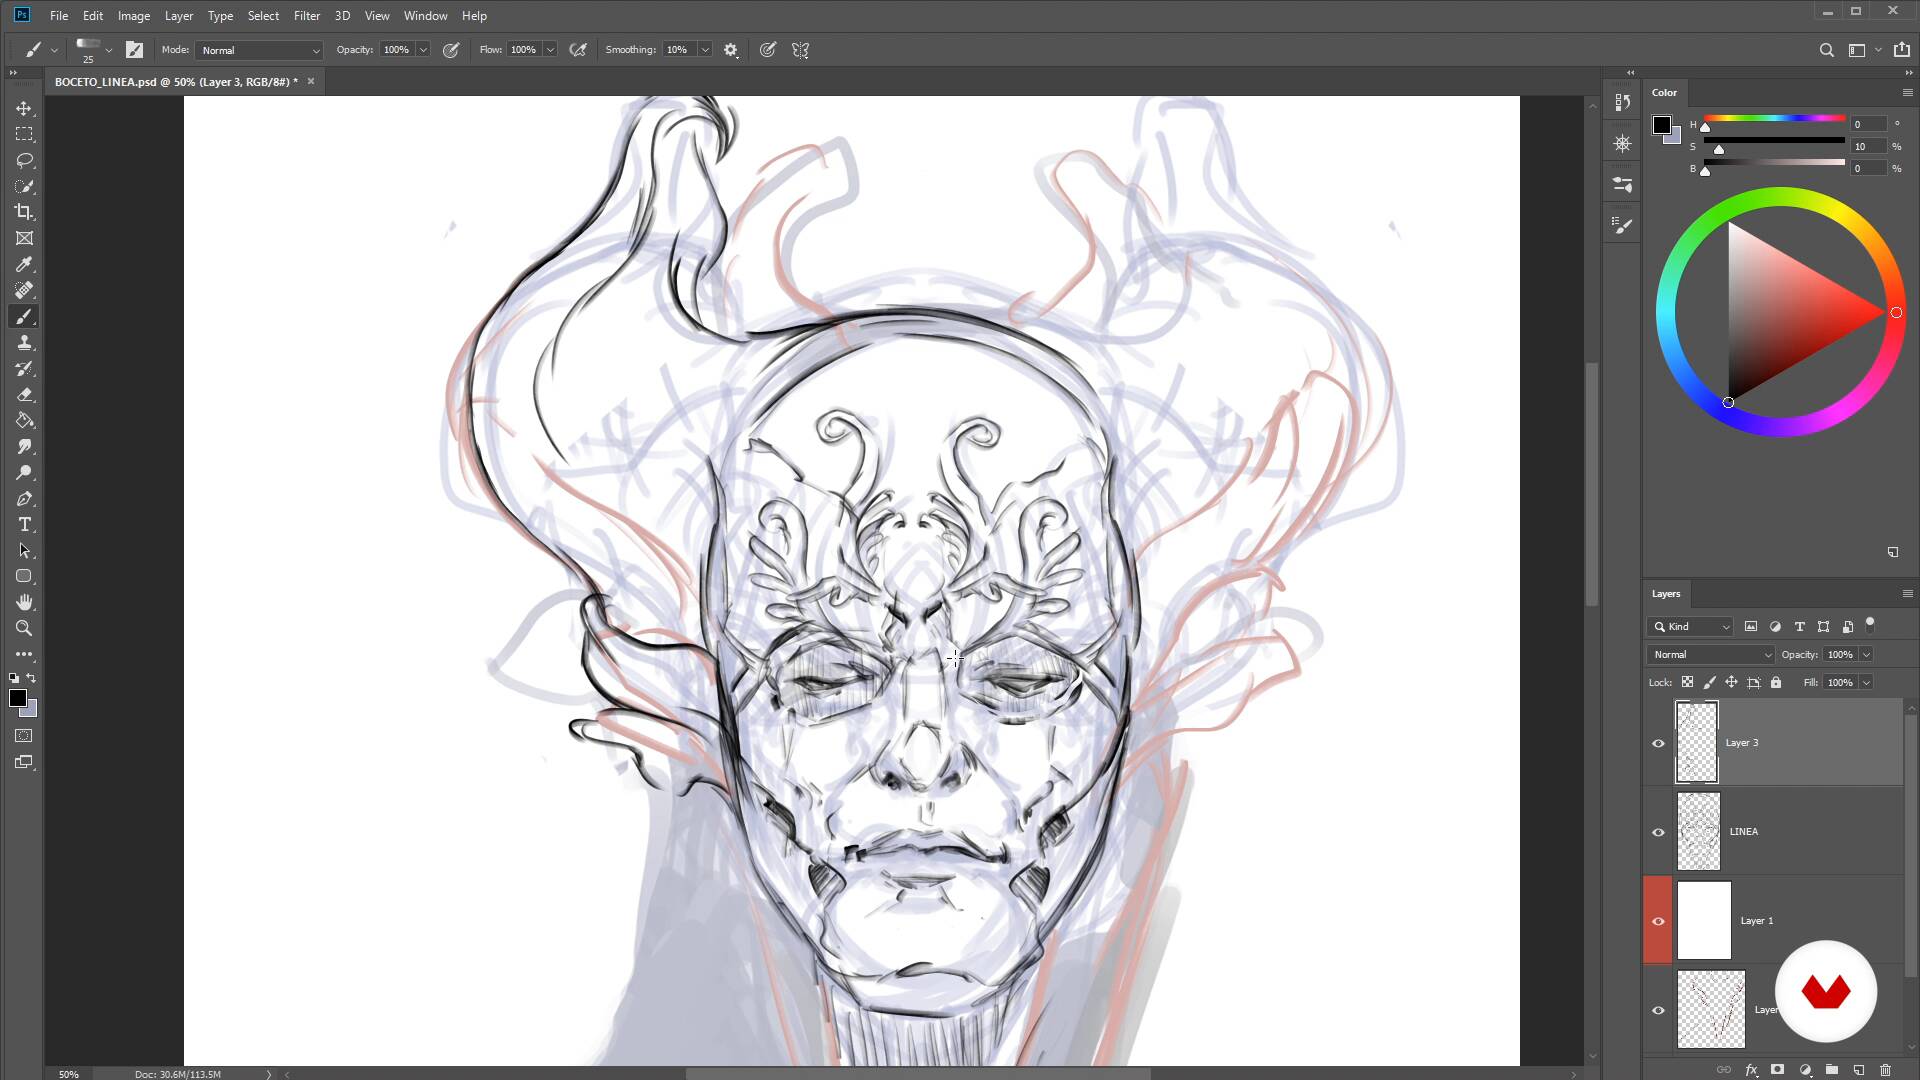This screenshot has width=1920, height=1080.
Task: Select the Eyedropper tool
Action: pyautogui.click(x=24, y=264)
